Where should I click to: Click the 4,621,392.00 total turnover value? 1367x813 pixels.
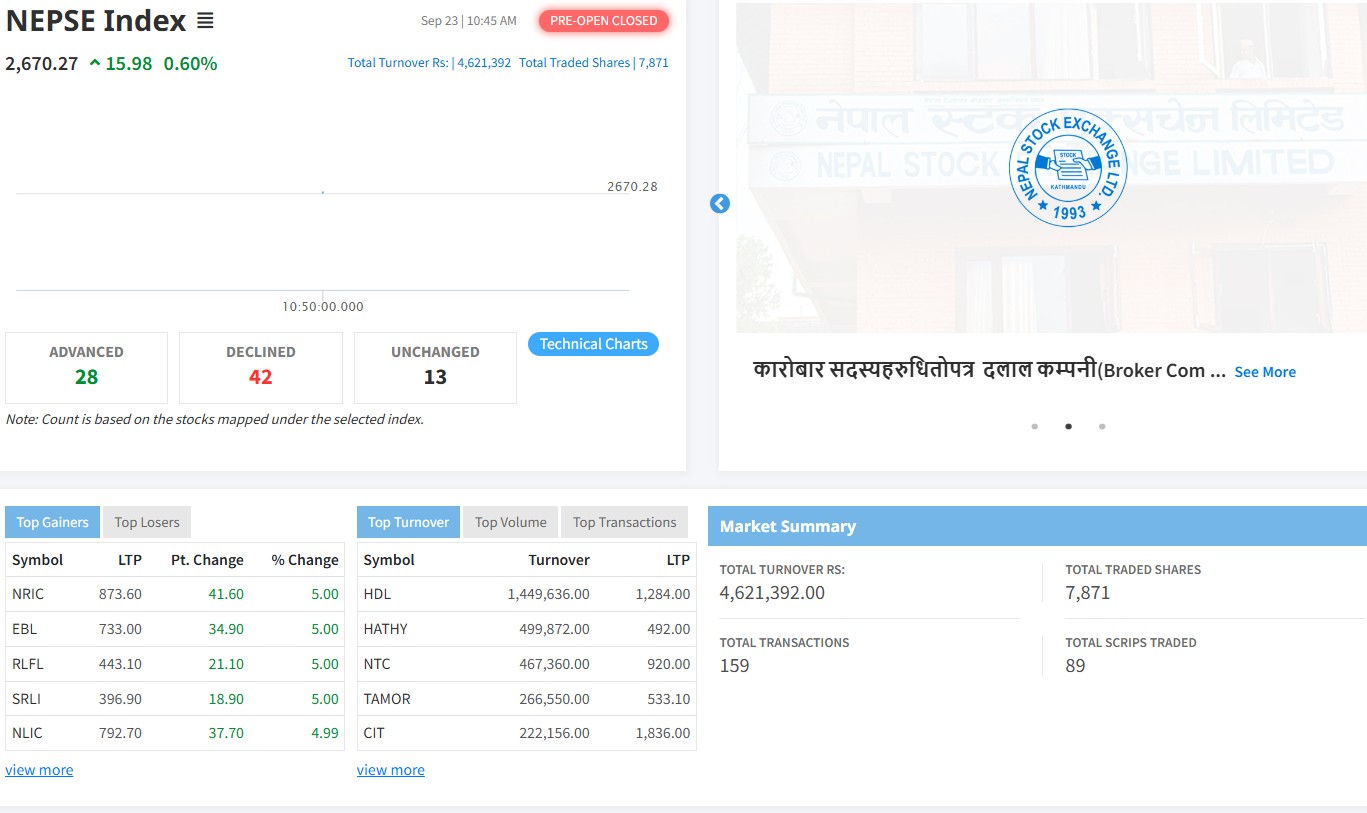click(x=772, y=593)
